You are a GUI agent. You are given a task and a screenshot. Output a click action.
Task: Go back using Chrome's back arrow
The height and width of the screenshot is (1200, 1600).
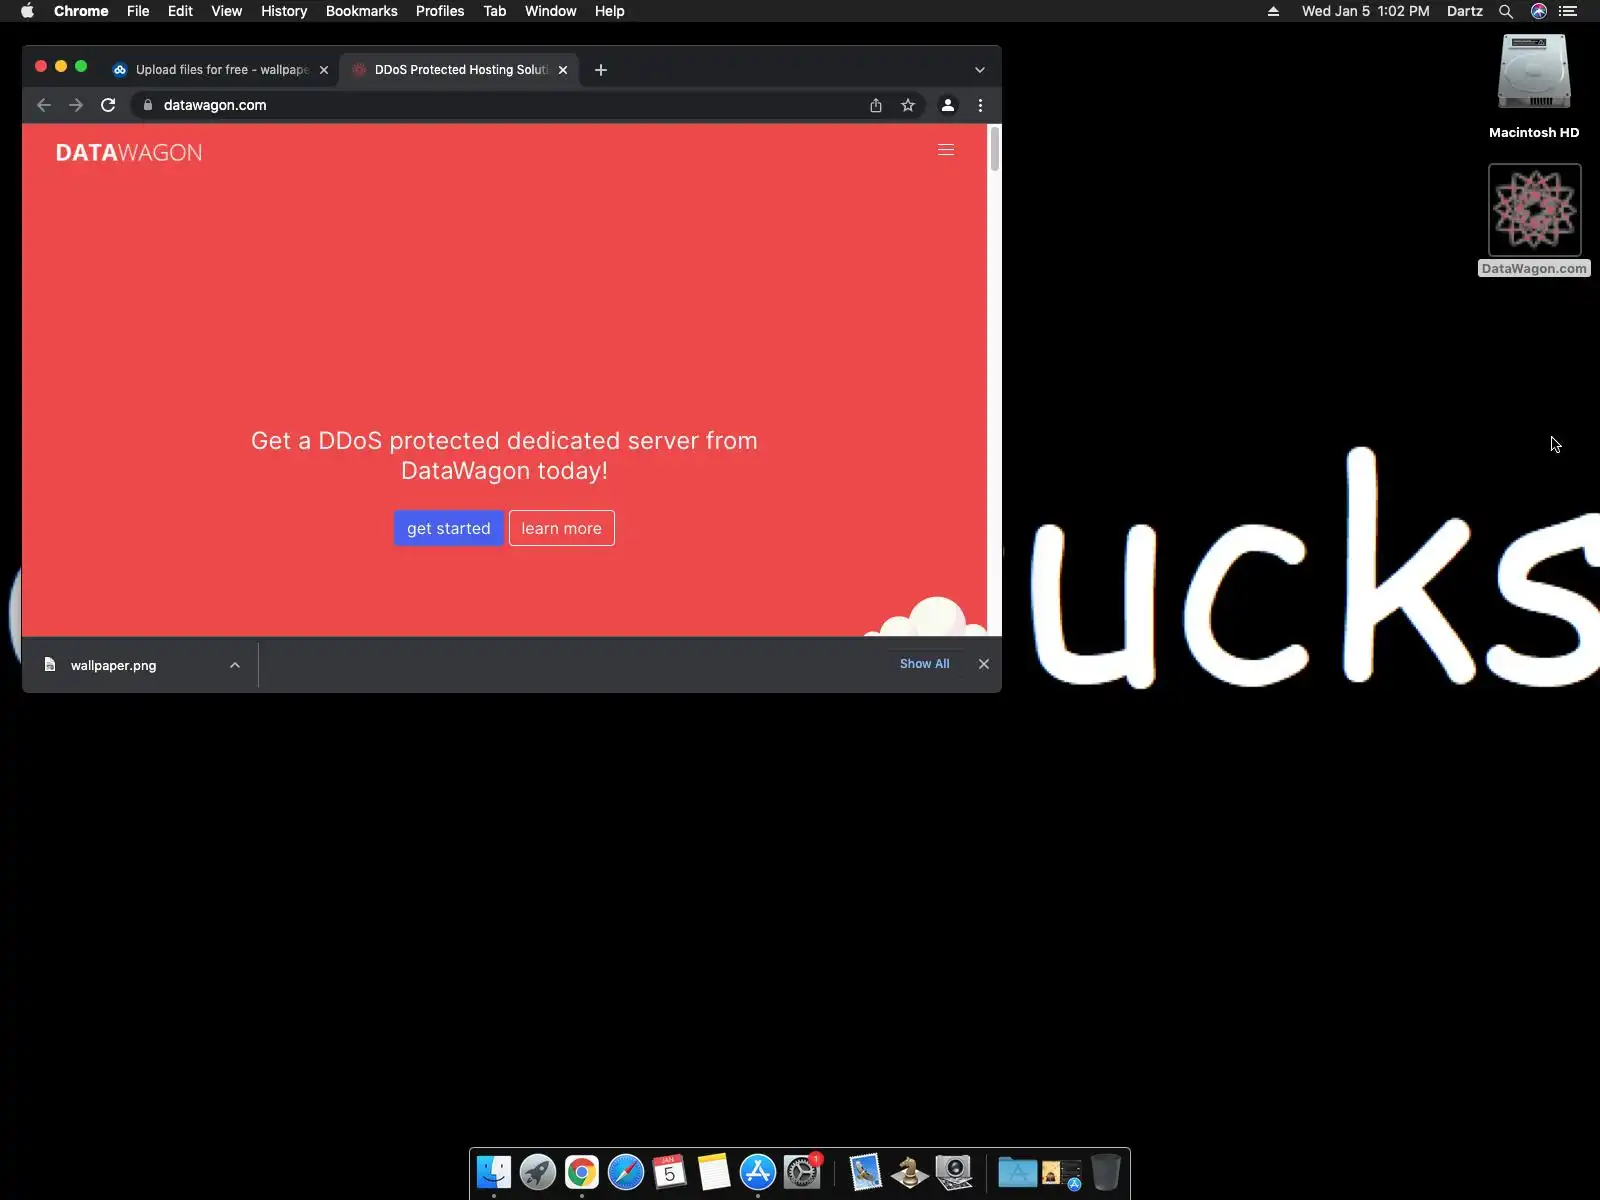tap(44, 105)
